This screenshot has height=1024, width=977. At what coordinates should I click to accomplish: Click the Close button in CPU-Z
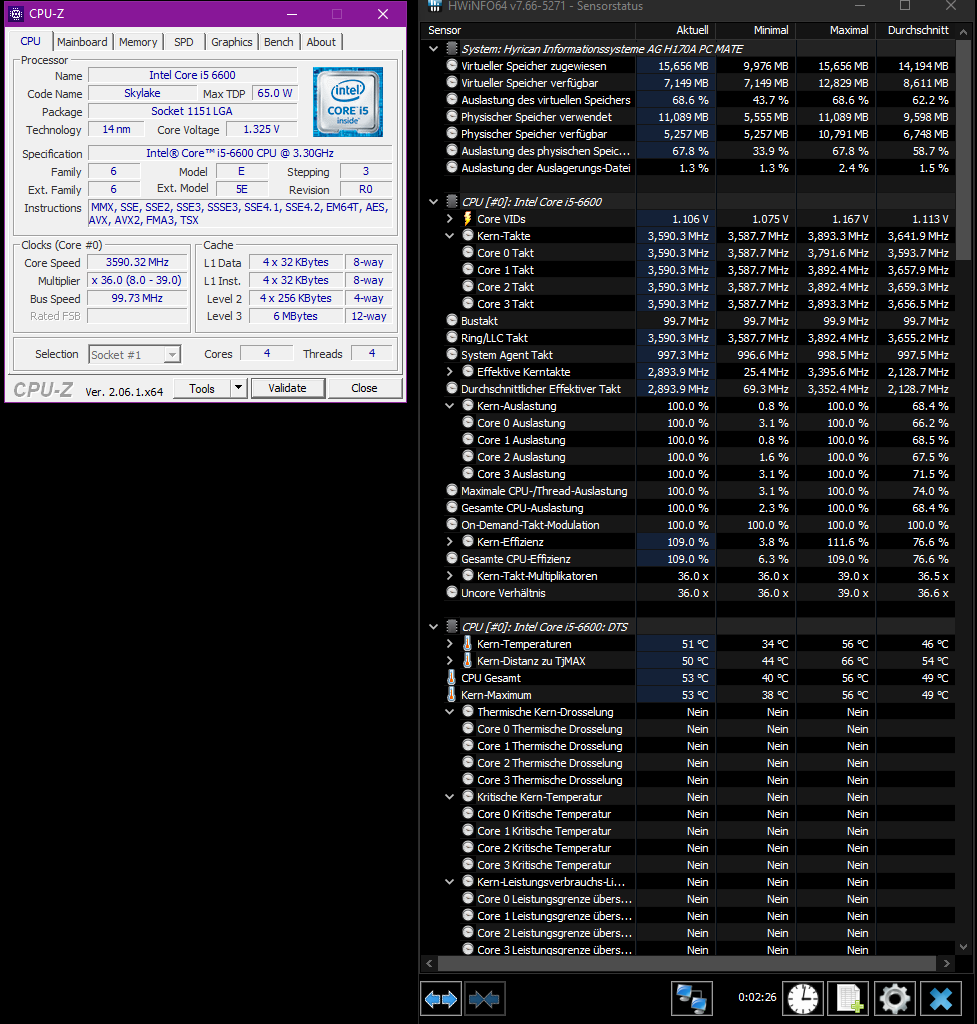coord(364,388)
